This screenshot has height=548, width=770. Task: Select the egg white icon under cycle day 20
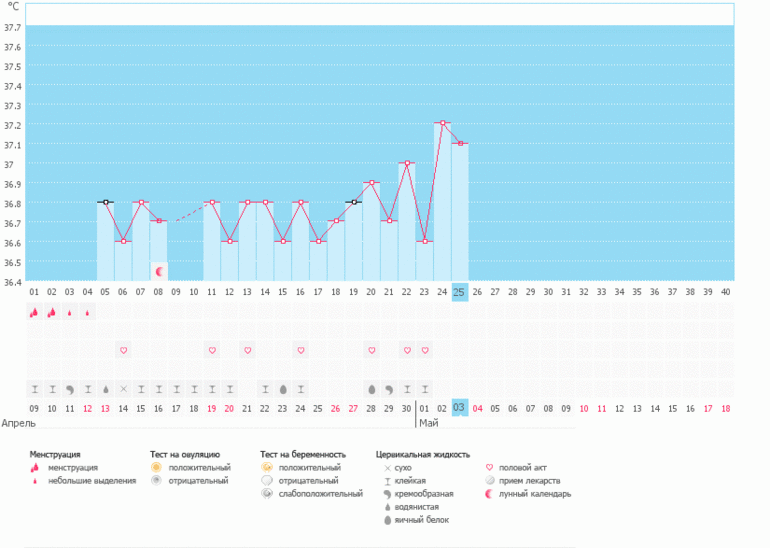(x=372, y=390)
